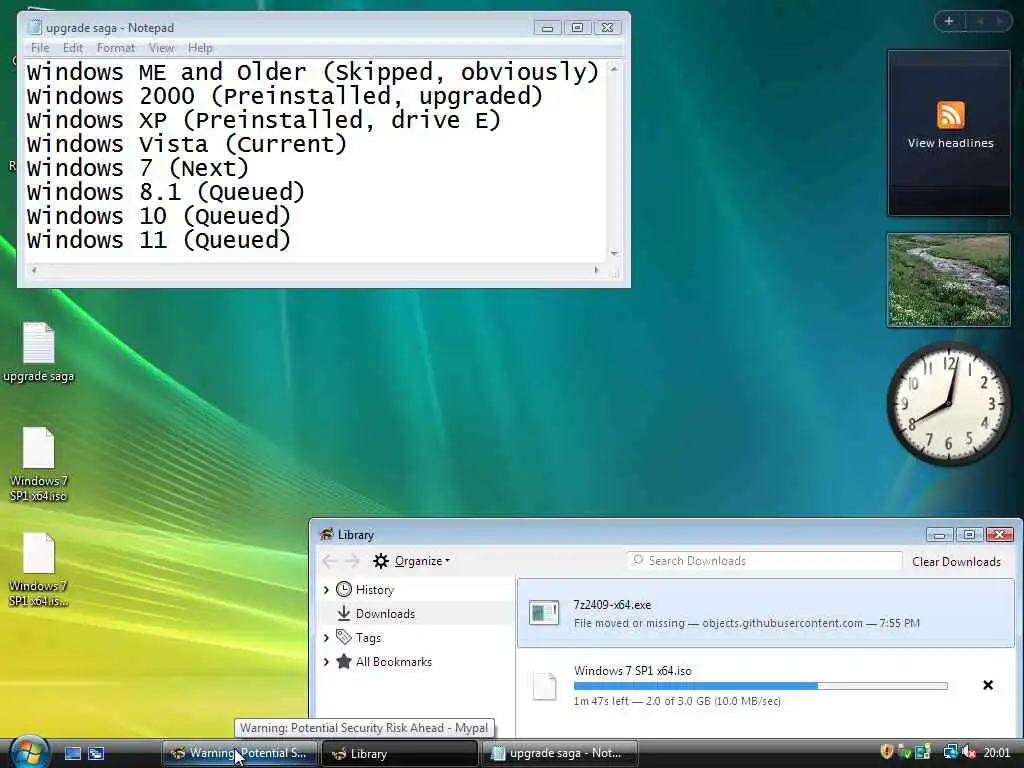This screenshot has height=768, width=1024.
Task: Expand the All Bookmarks tree node arrow
Action: point(326,662)
